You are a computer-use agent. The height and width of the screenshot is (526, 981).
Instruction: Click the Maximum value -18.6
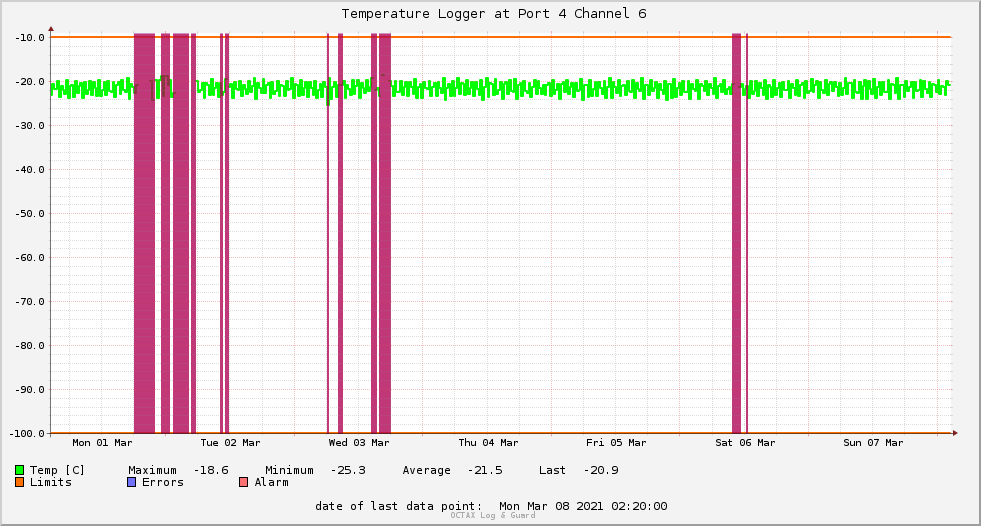coord(211,470)
